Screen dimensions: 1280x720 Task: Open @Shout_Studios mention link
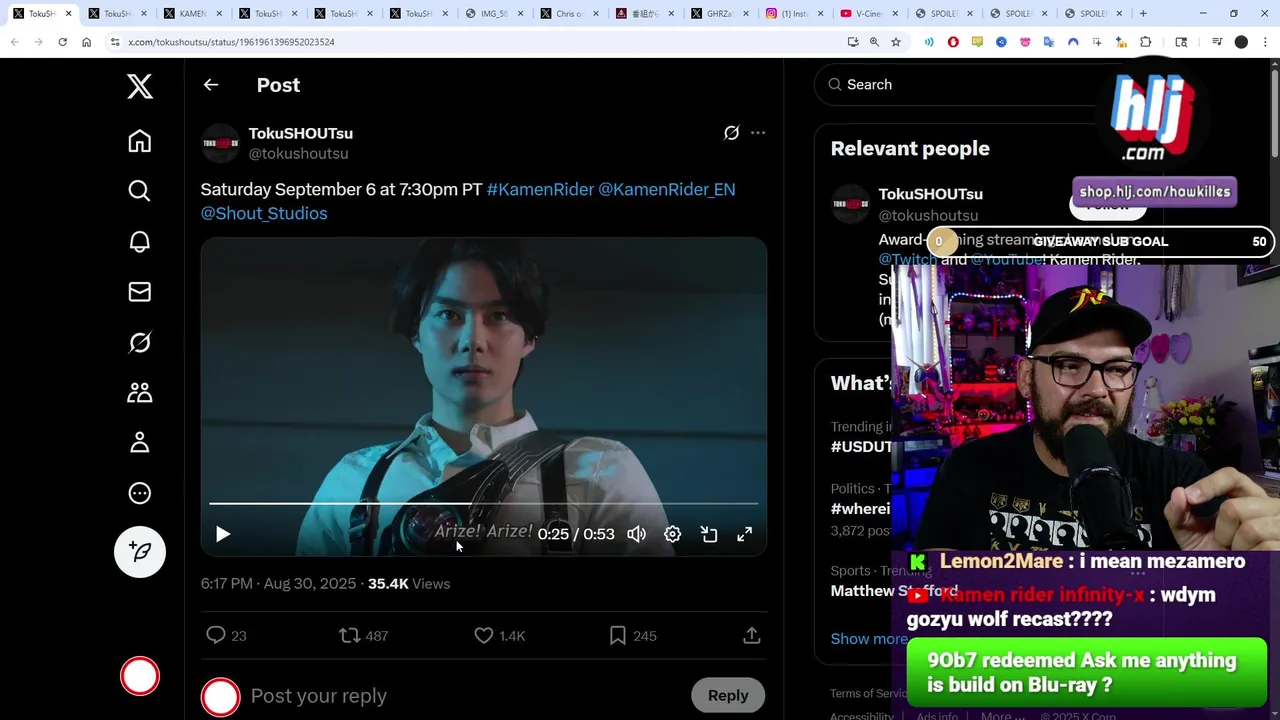click(264, 213)
